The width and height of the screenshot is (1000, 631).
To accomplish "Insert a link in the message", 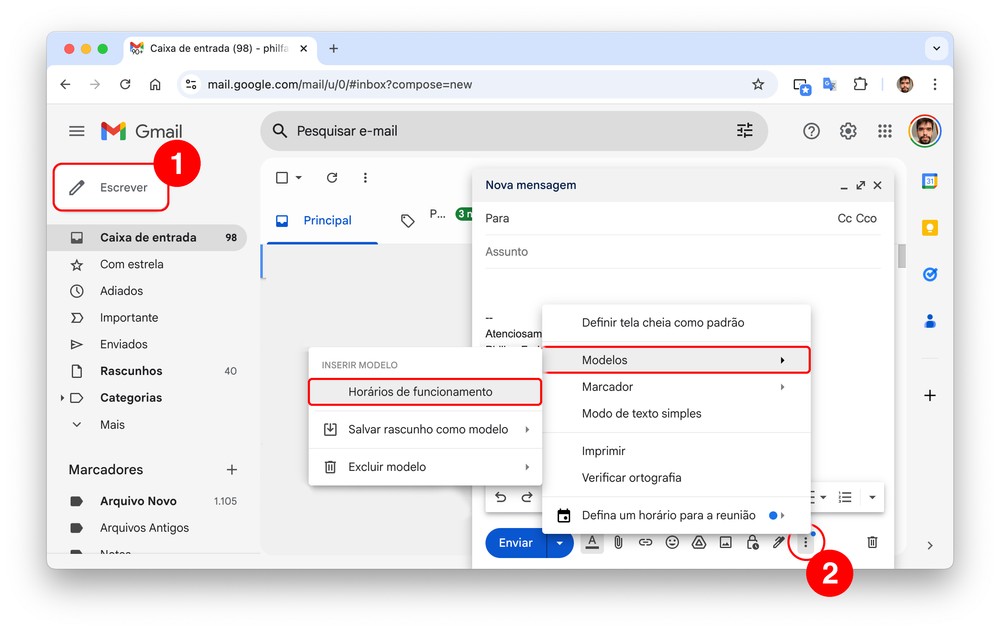I will coord(645,542).
